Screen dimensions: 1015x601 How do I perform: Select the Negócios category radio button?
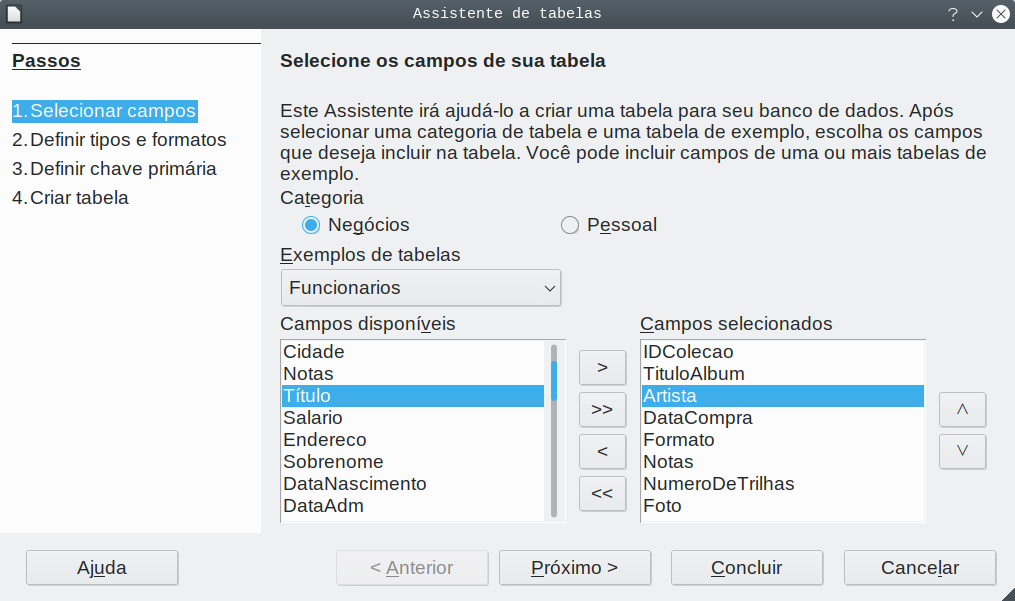click(x=311, y=225)
